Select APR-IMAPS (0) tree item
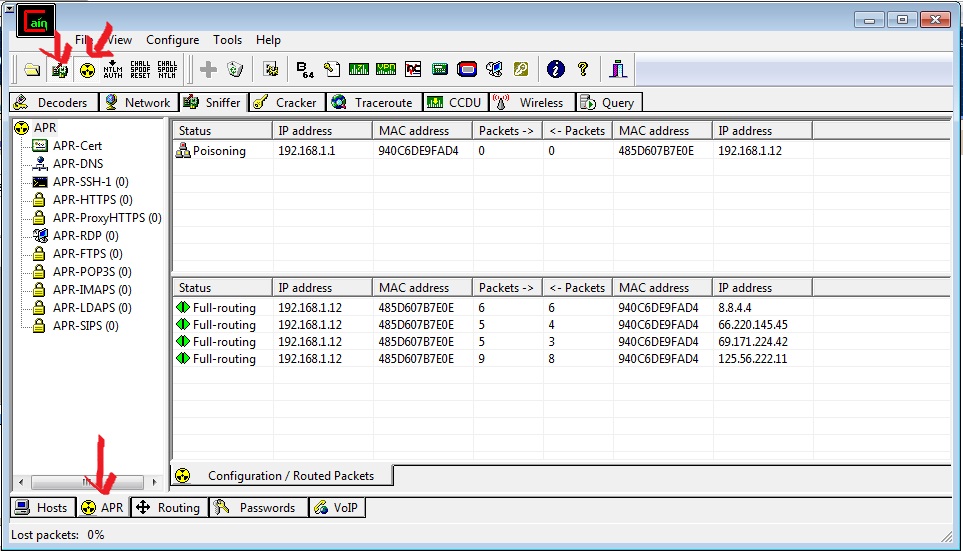Image resolution: width=963 pixels, height=551 pixels. tap(92, 290)
